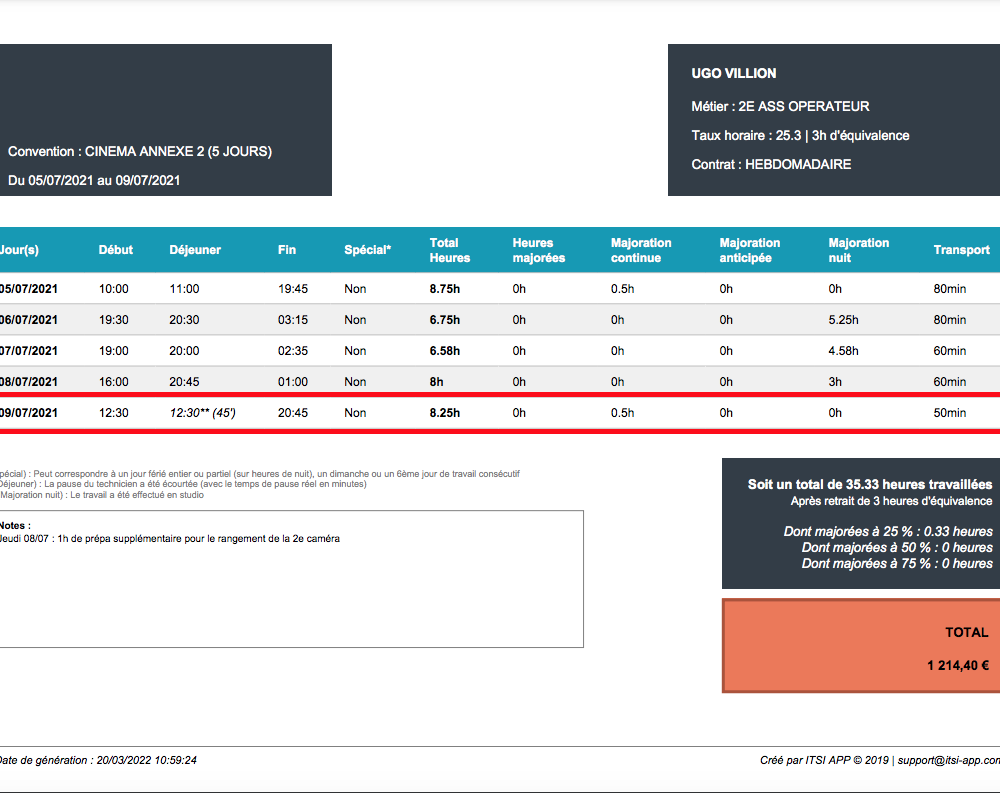Click 'Soit un total de 35.33 heures travaillées'
Viewport: 1000px width, 793px height.
(x=870, y=484)
